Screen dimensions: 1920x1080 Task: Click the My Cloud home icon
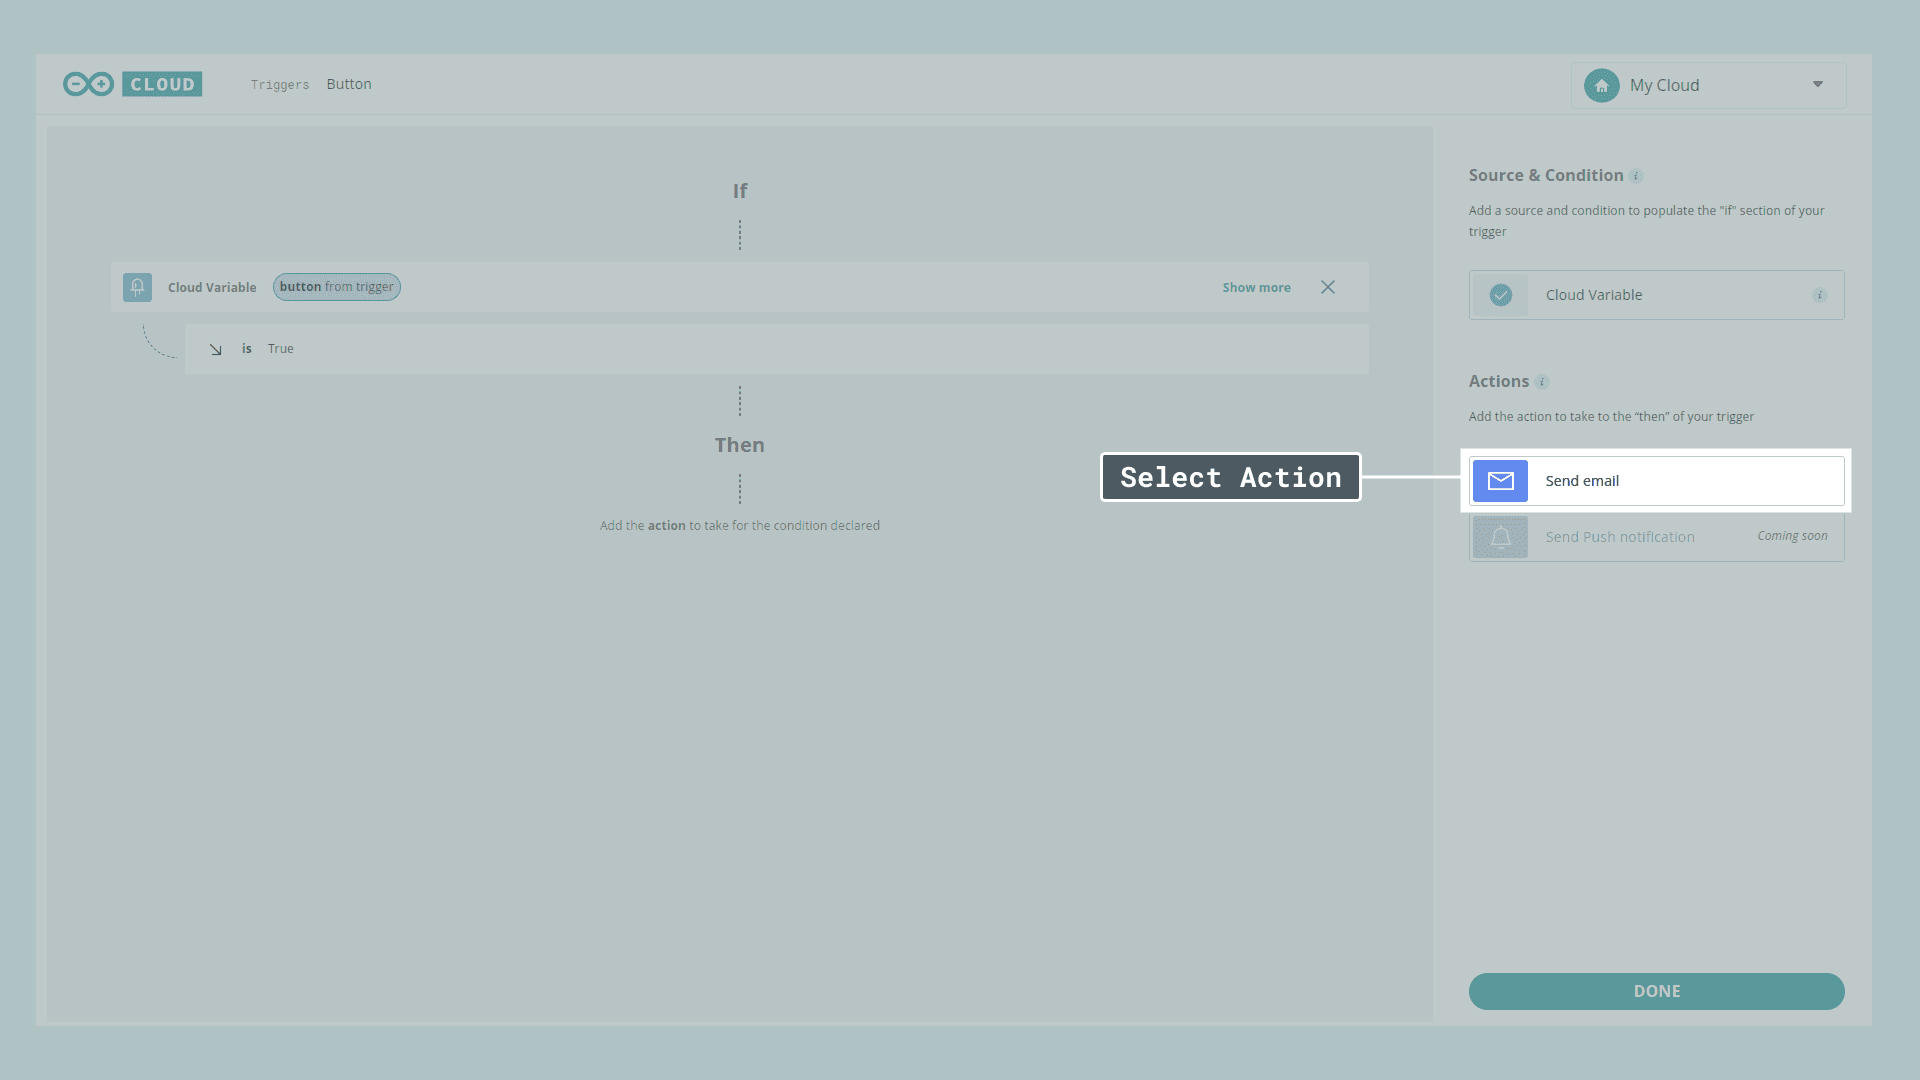[1601, 86]
